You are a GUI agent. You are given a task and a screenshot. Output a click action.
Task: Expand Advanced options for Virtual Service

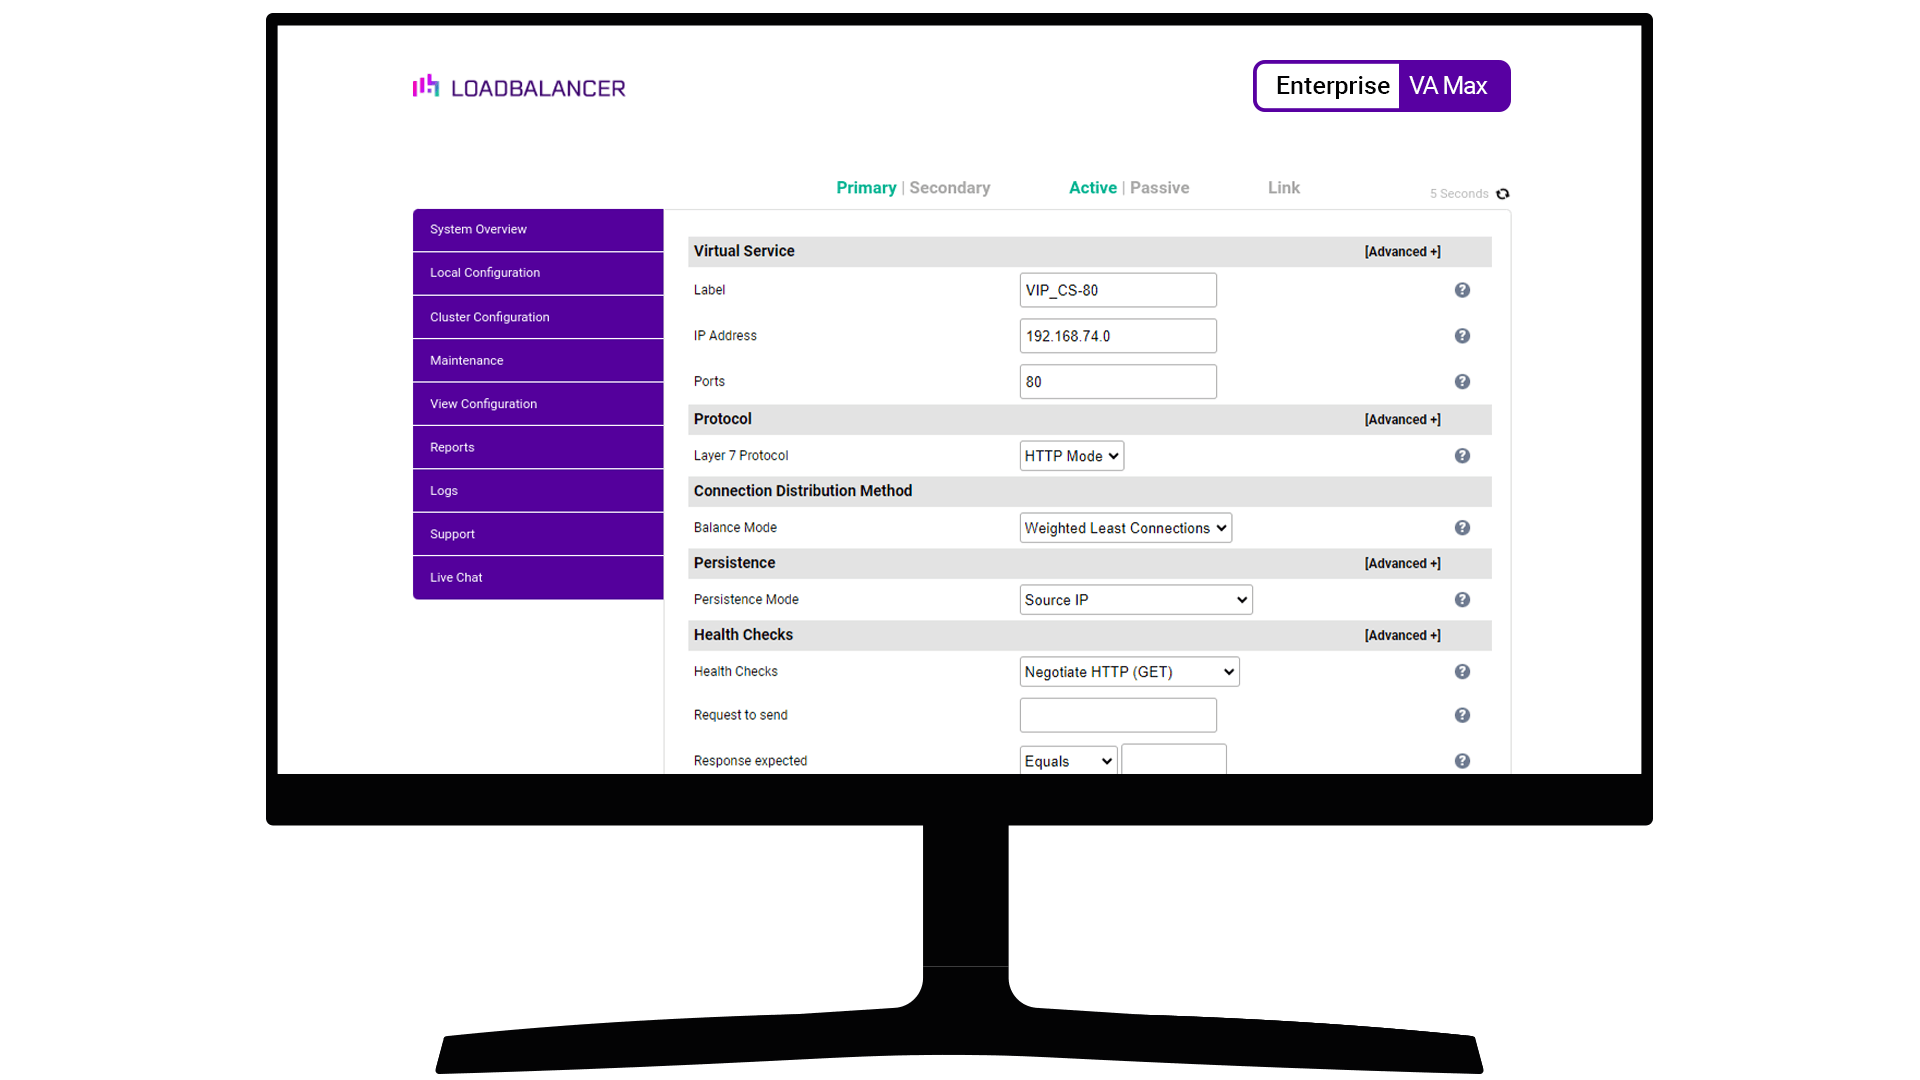point(1401,251)
